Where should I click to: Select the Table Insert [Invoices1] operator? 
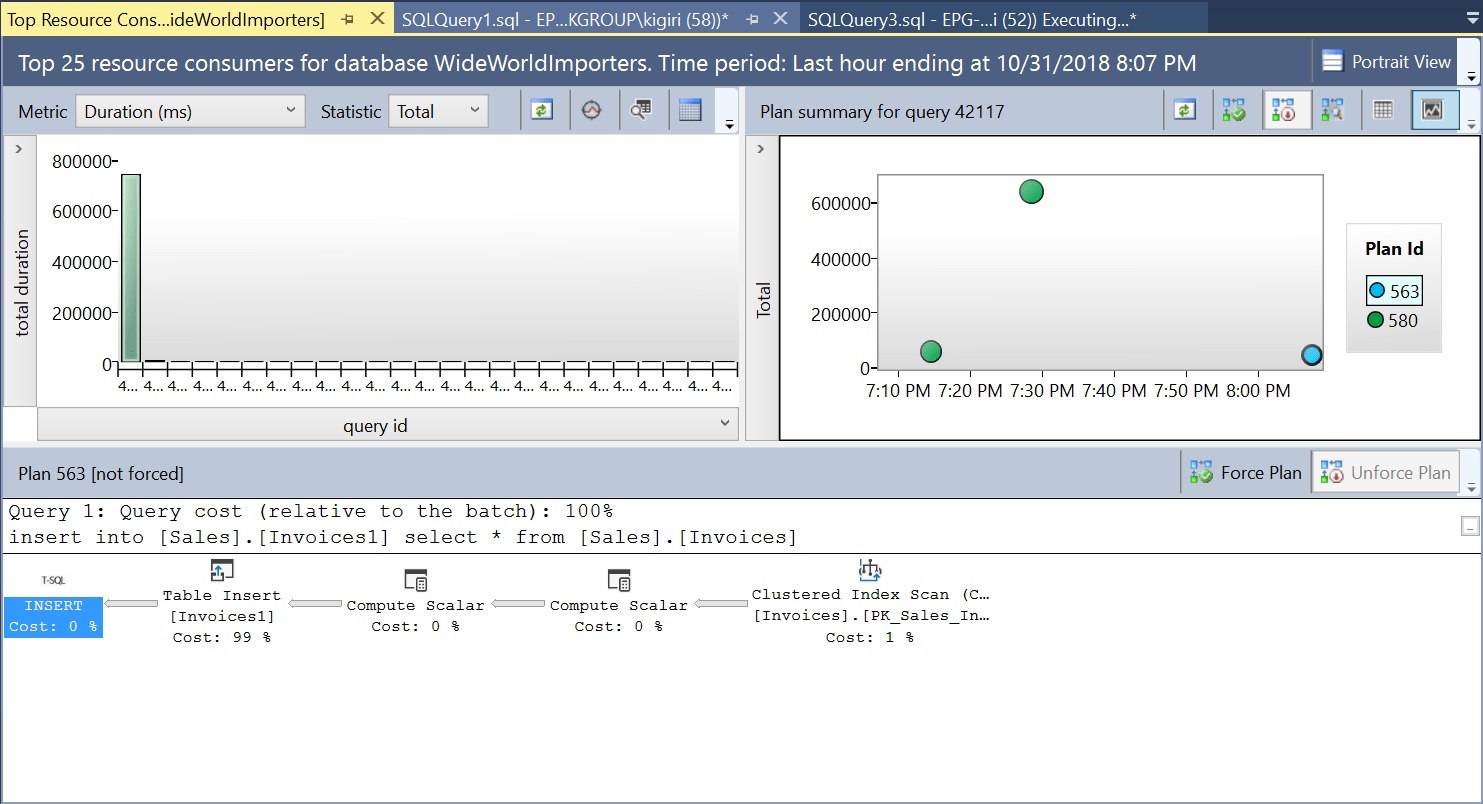222,600
